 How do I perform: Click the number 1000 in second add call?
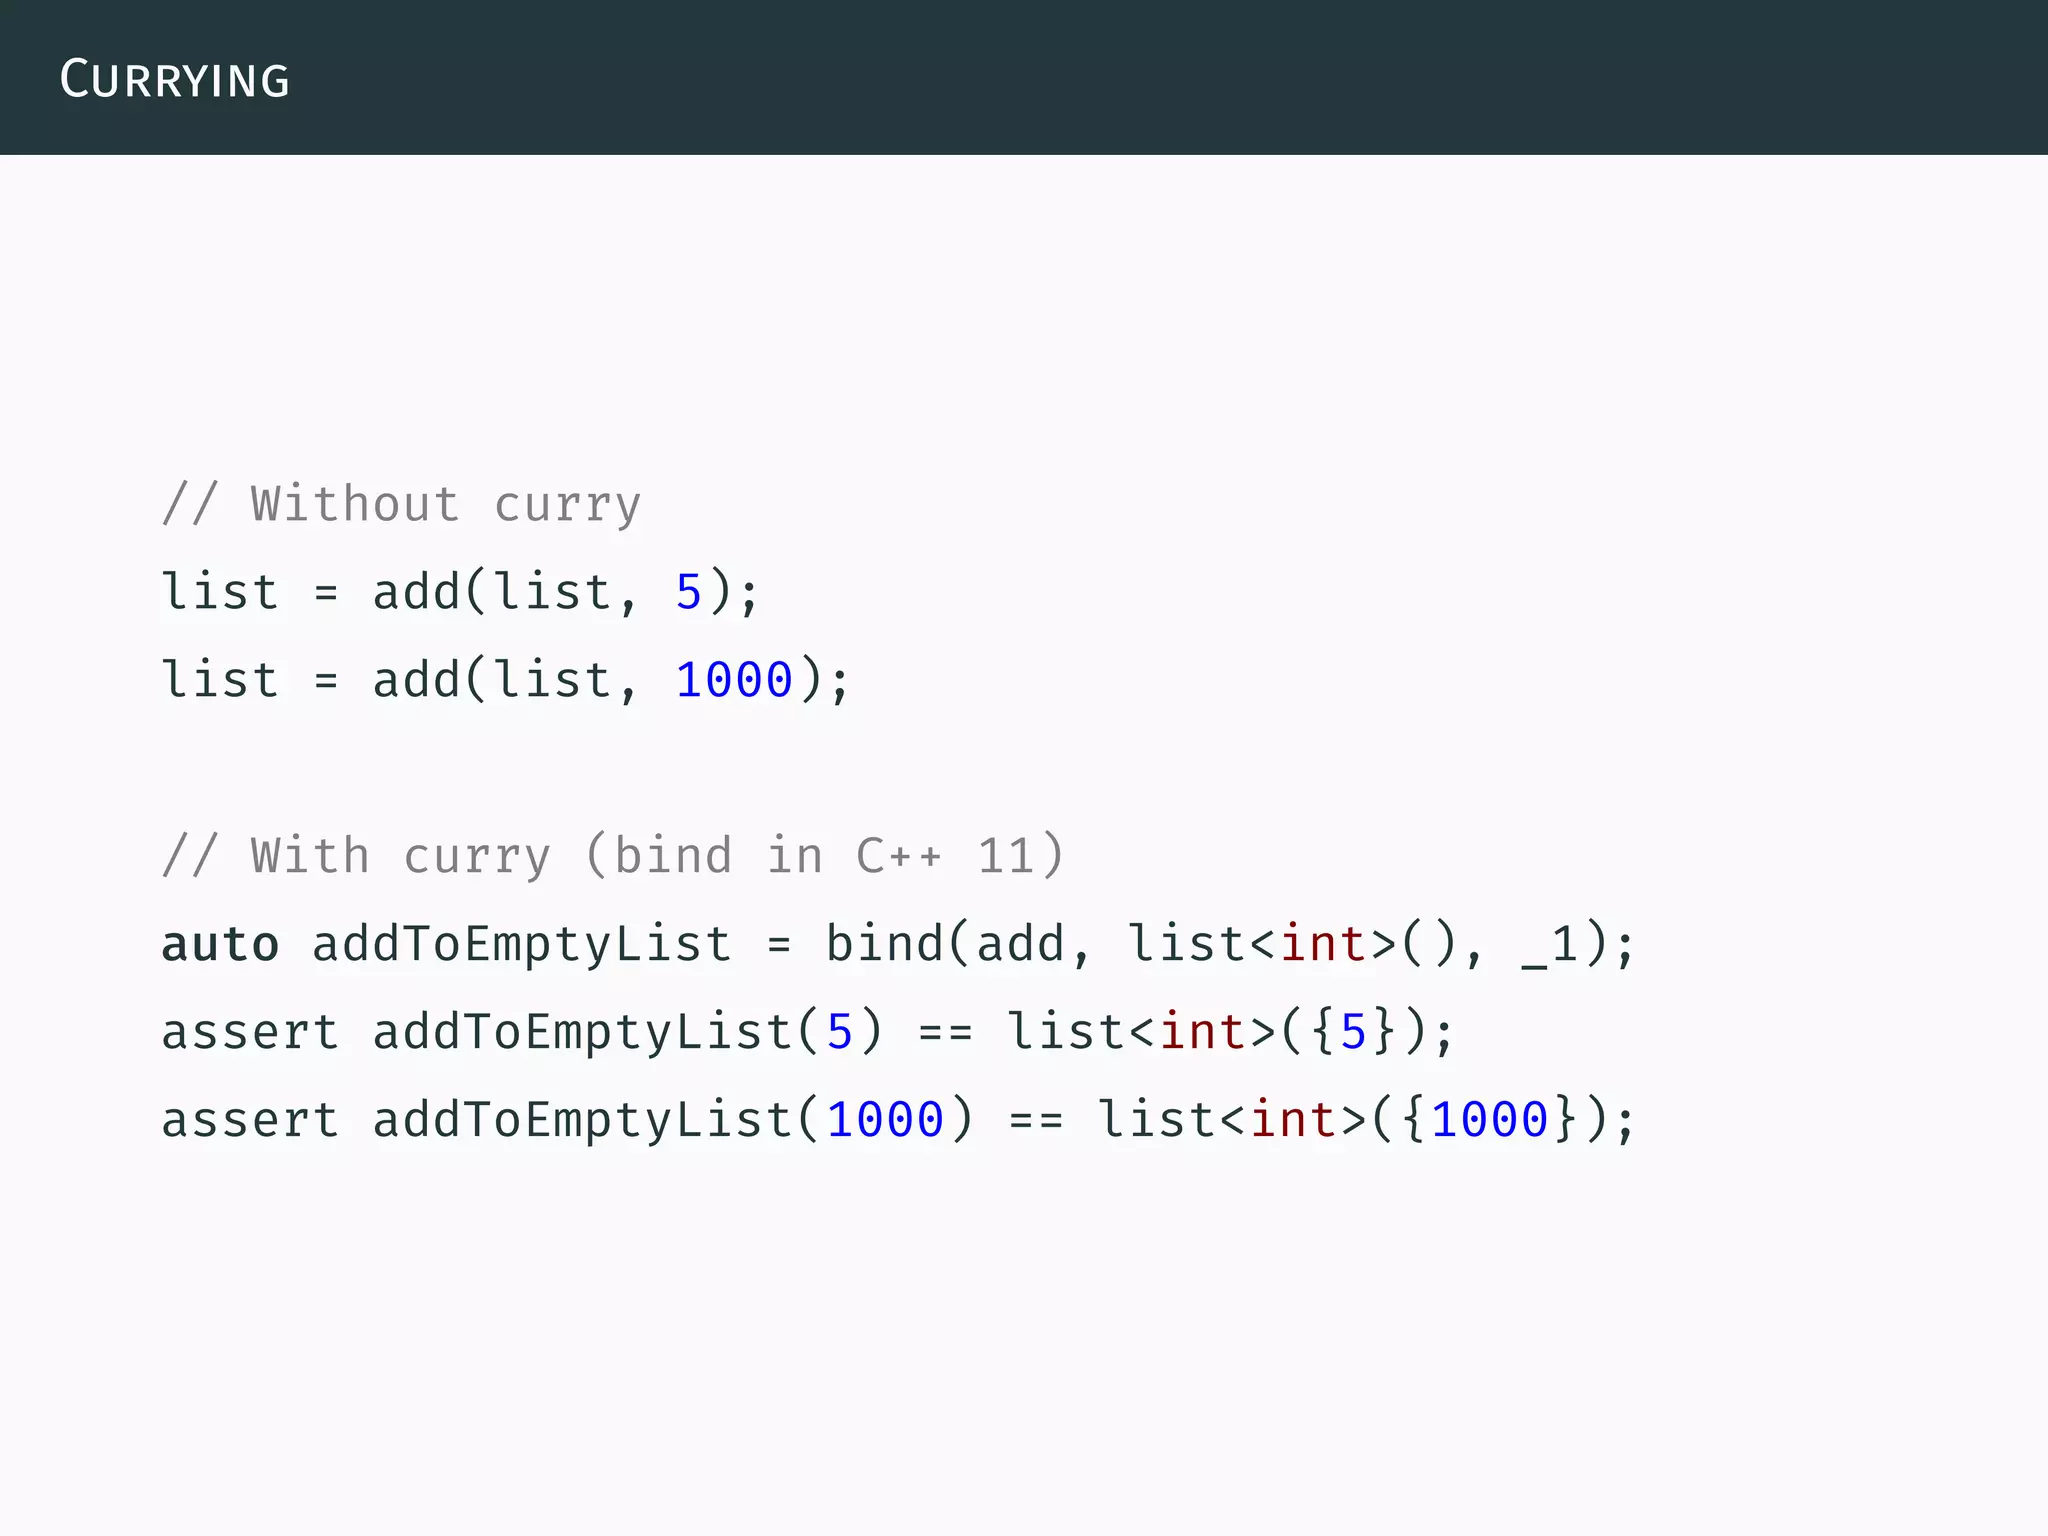[x=734, y=680]
